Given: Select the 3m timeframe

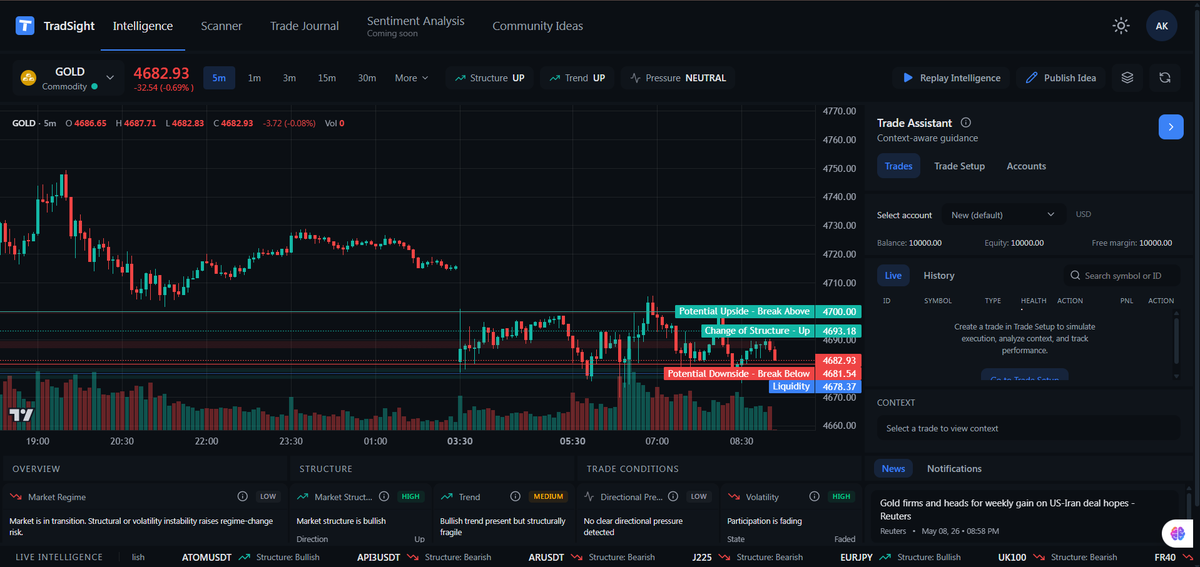Looking at the screenshot, I should pos(289,78).
